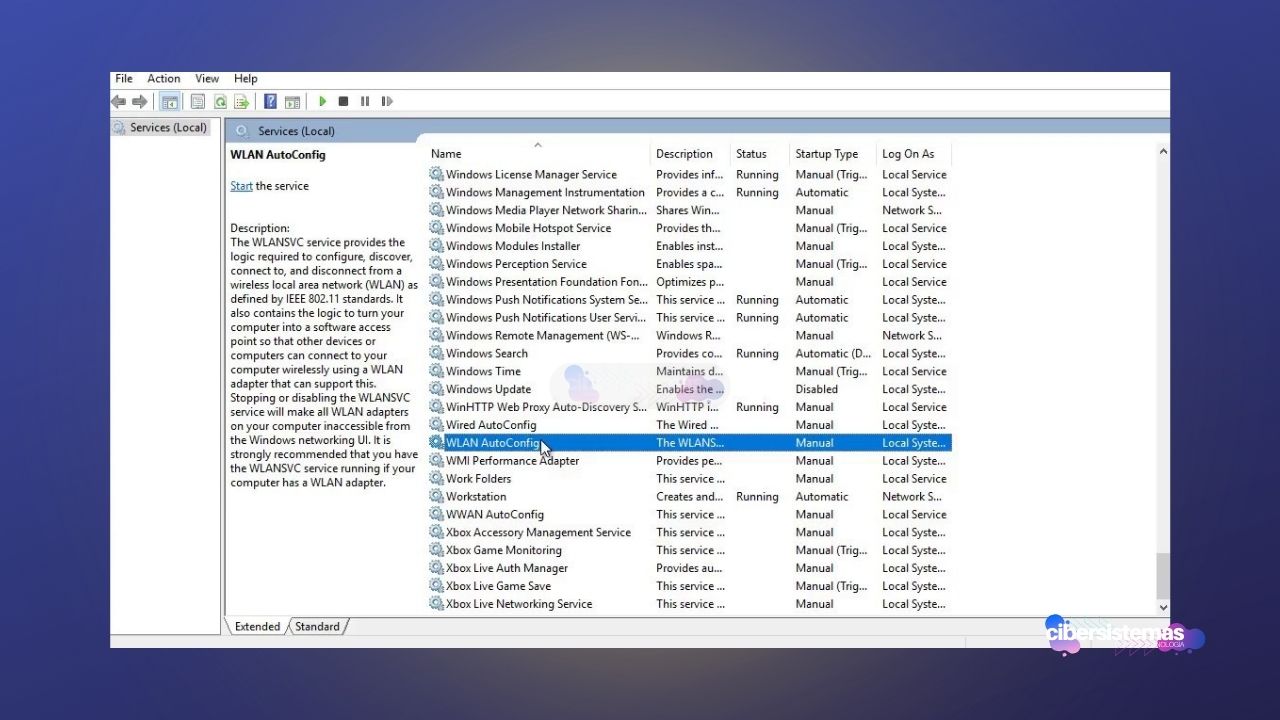This screenshot has width=1280, height=720.
Task: Click gear icon beside Work Folders
Action: [x=436, y=478]
